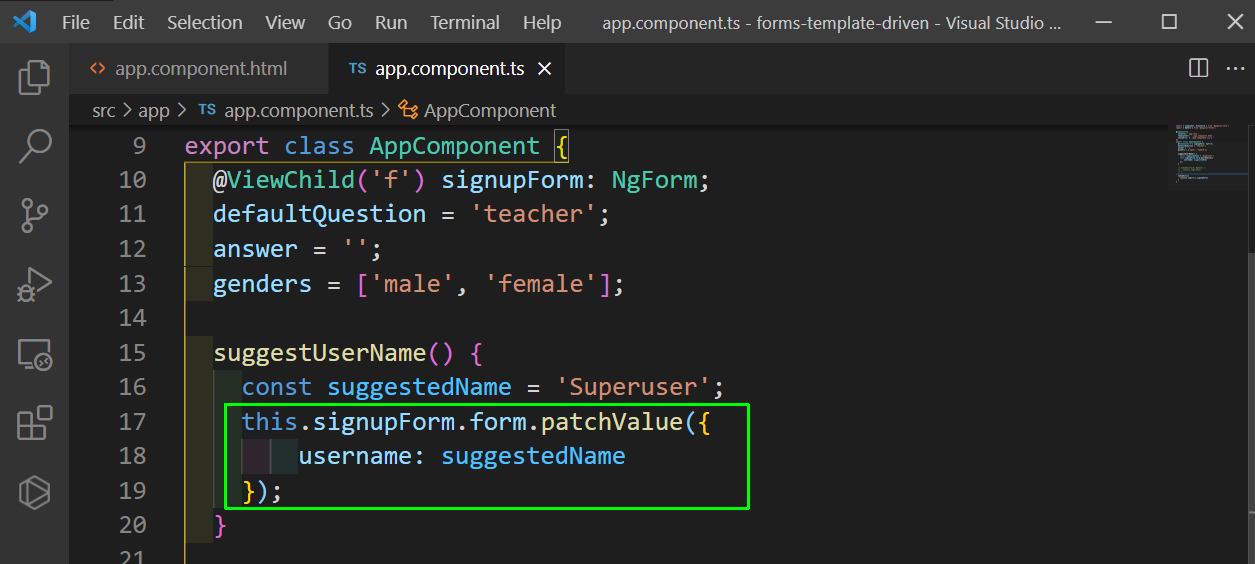1255x564 pixels.
Task: Open the View menu
Action: [286, 22]
